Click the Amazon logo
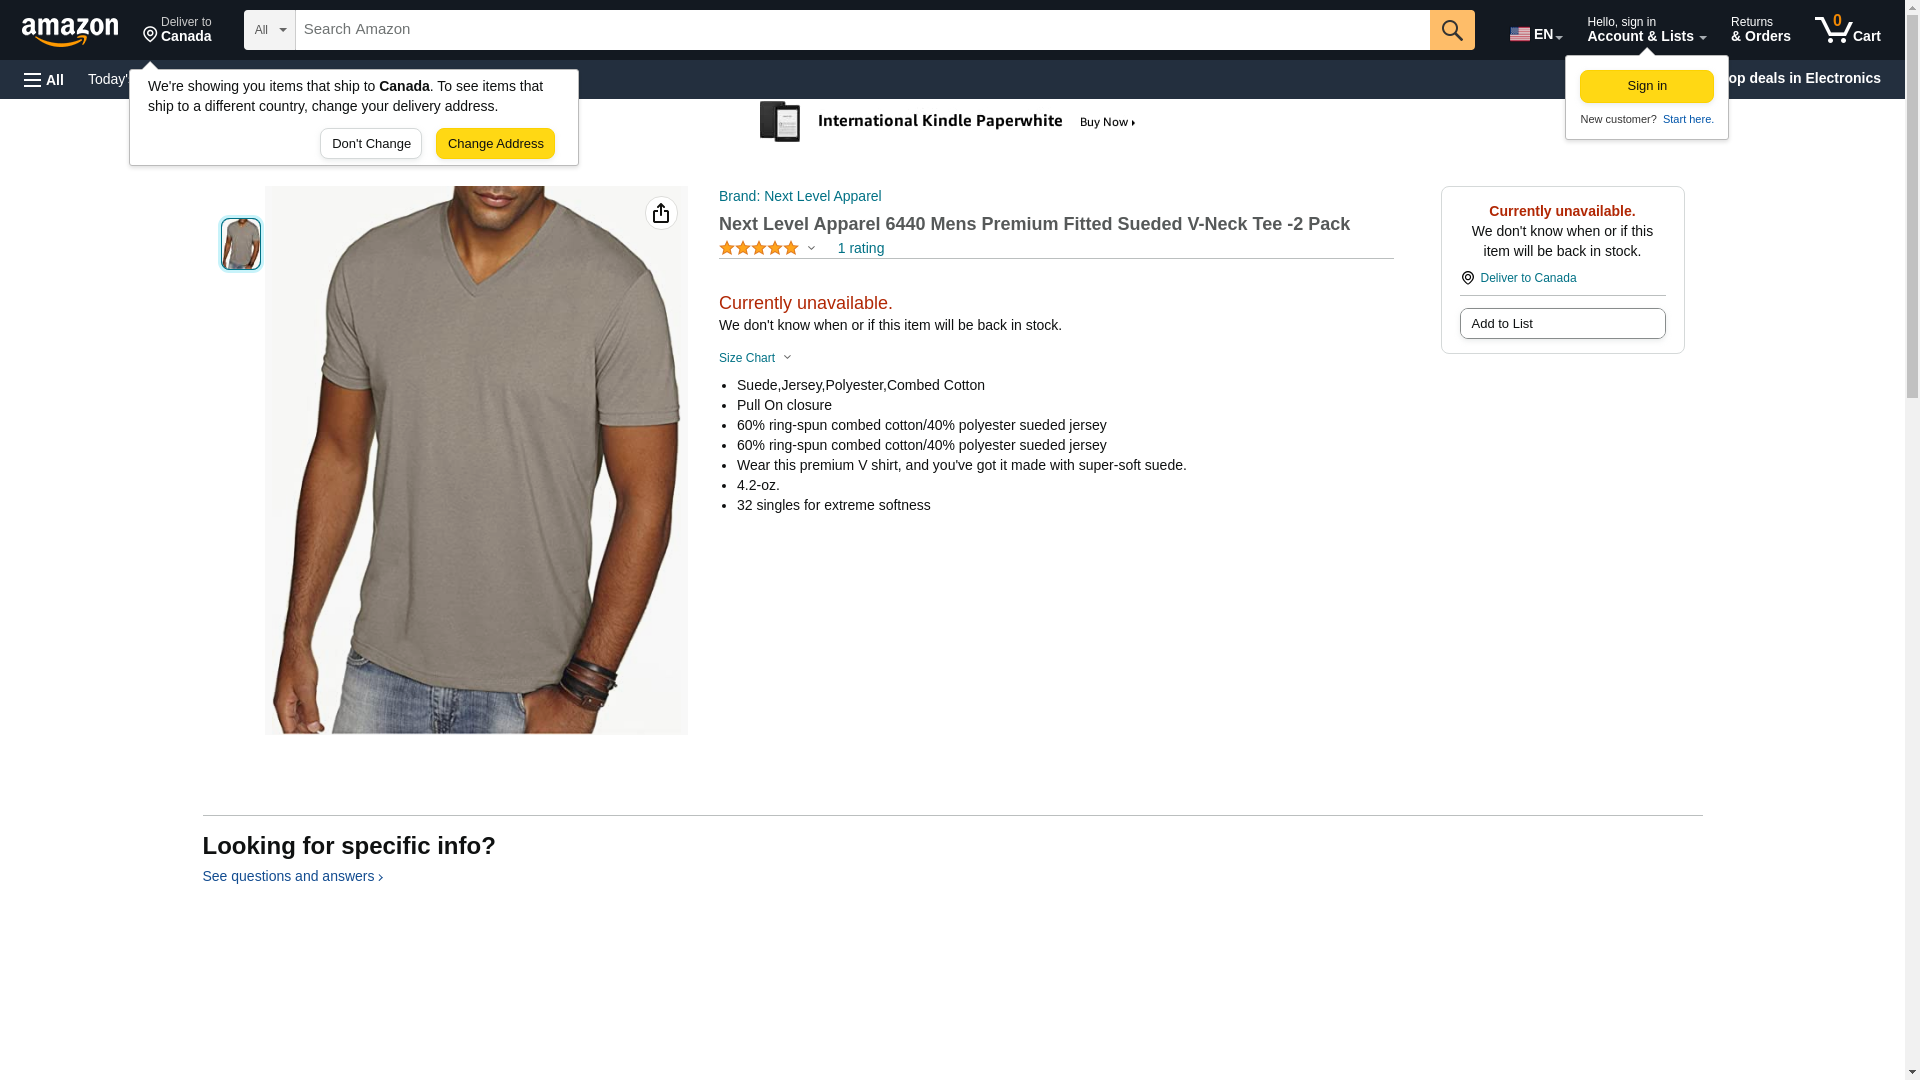Viewport: 1920px width, 1080px height. point(70,31)
